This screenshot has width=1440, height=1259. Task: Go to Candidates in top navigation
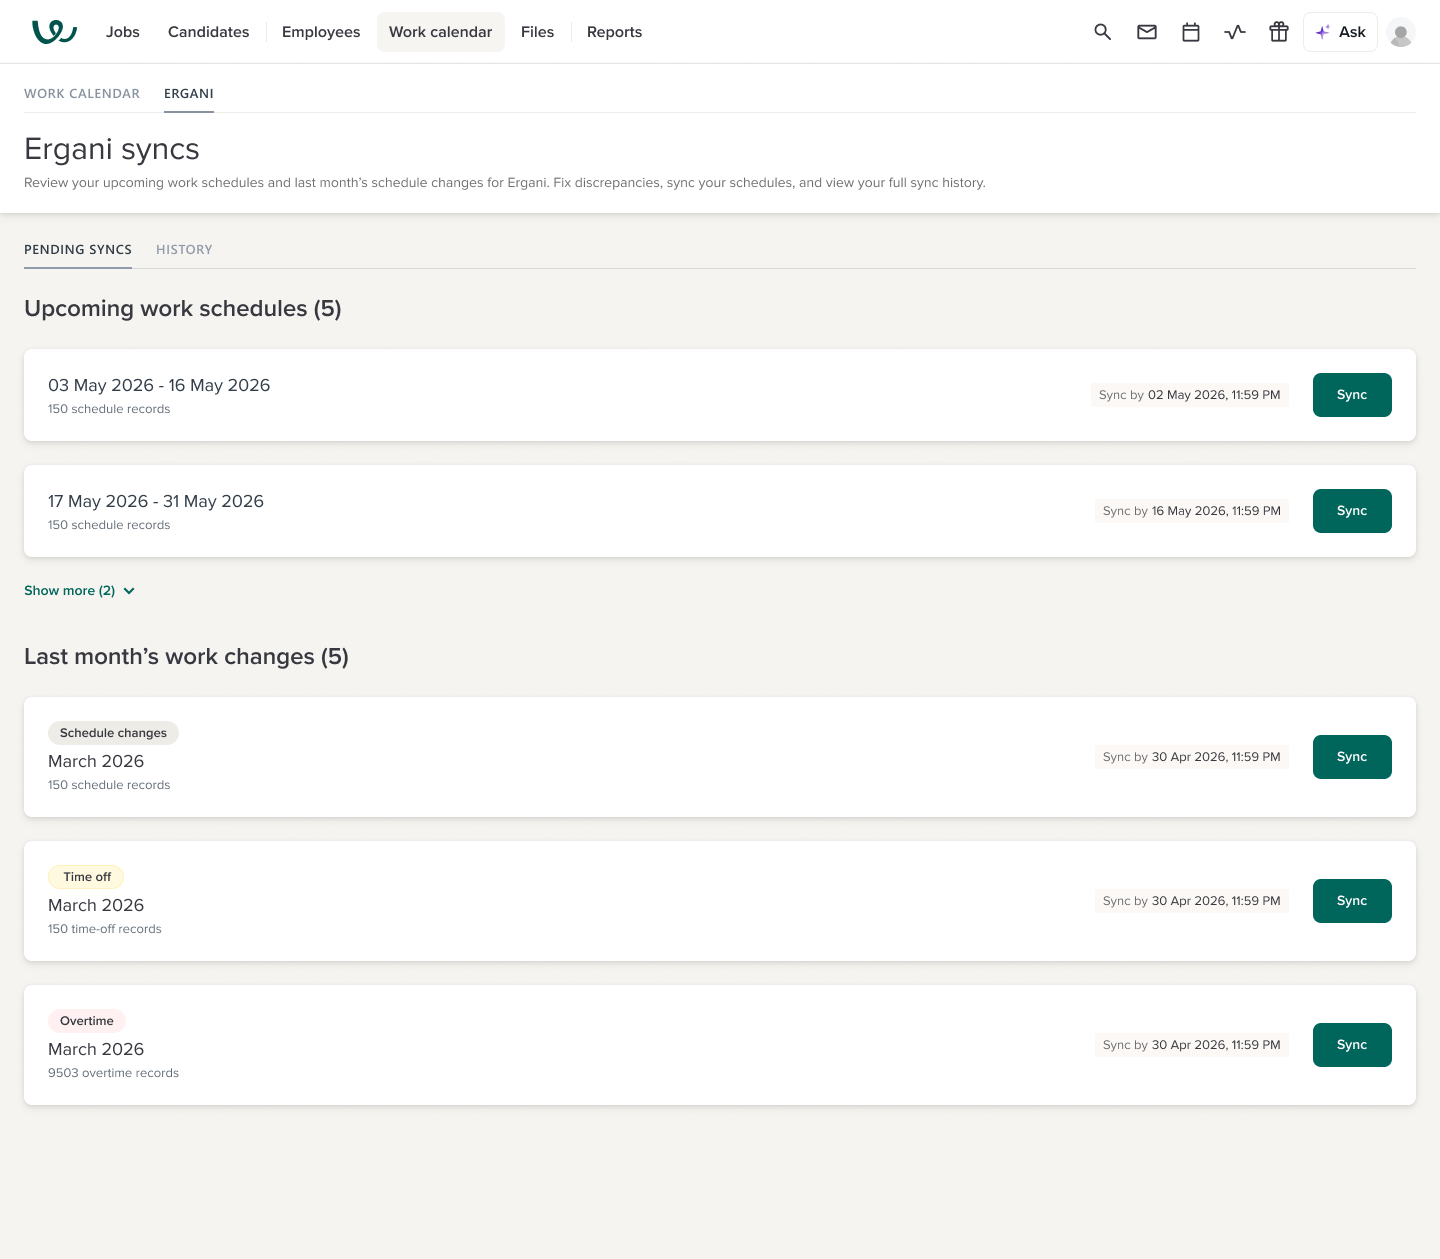[209, 32]
